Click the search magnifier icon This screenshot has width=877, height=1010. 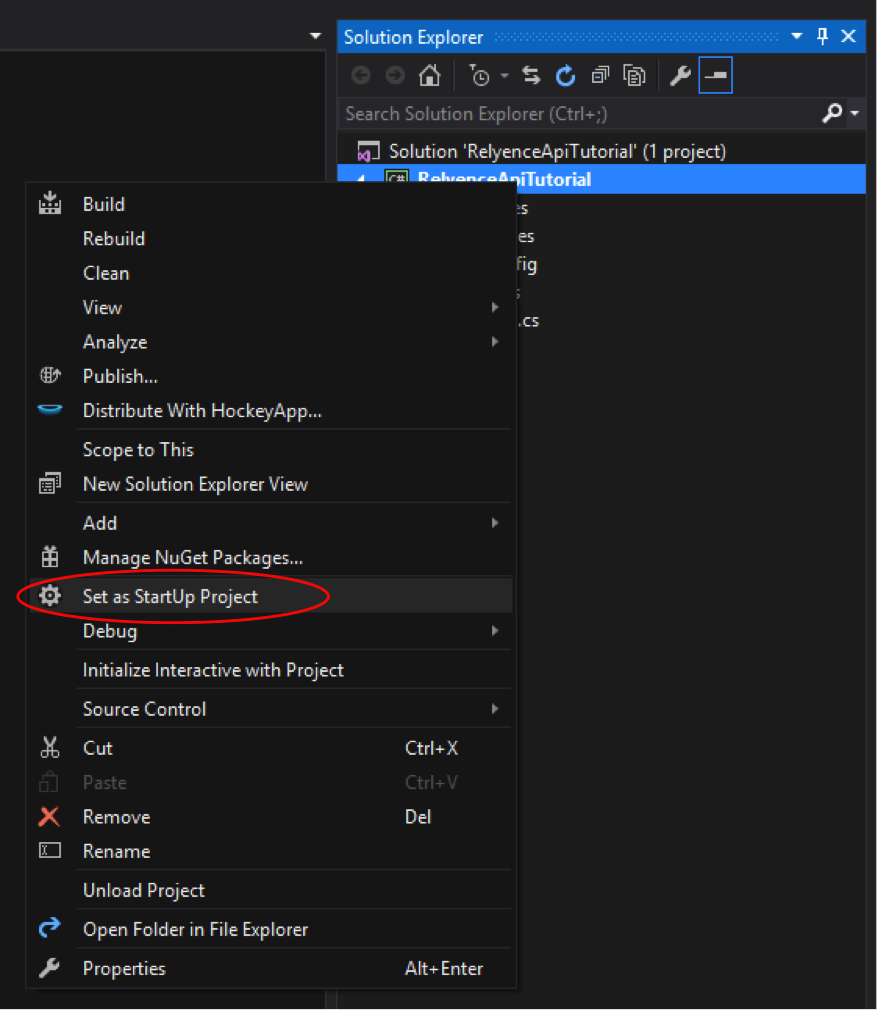(831, 114)
